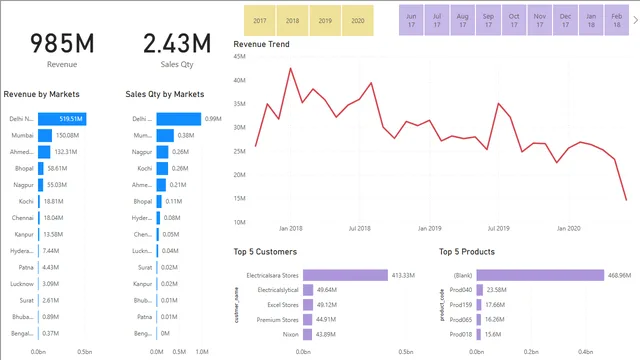This screenshot has height=360, width=640.
Task: Pick the Oct 17 month tile
Action: 514,20
